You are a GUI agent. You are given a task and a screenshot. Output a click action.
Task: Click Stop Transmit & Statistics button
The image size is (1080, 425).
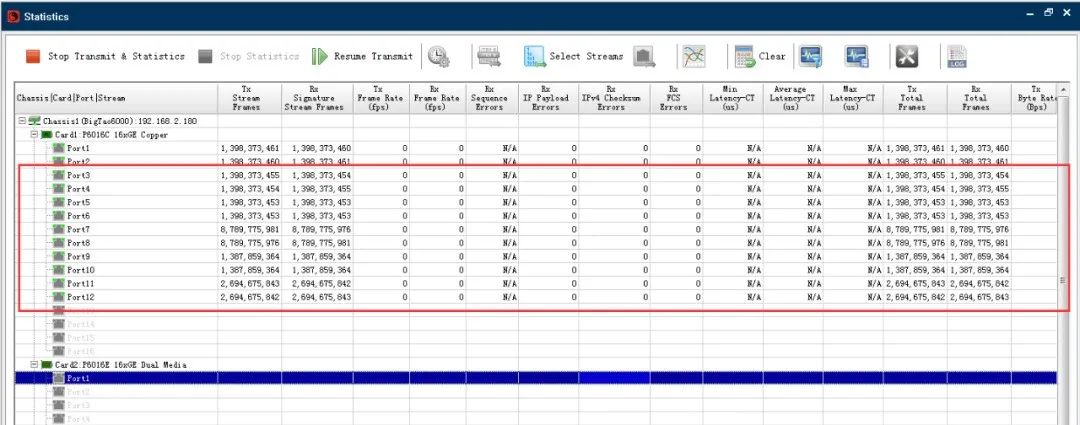[x=105, y=57]
